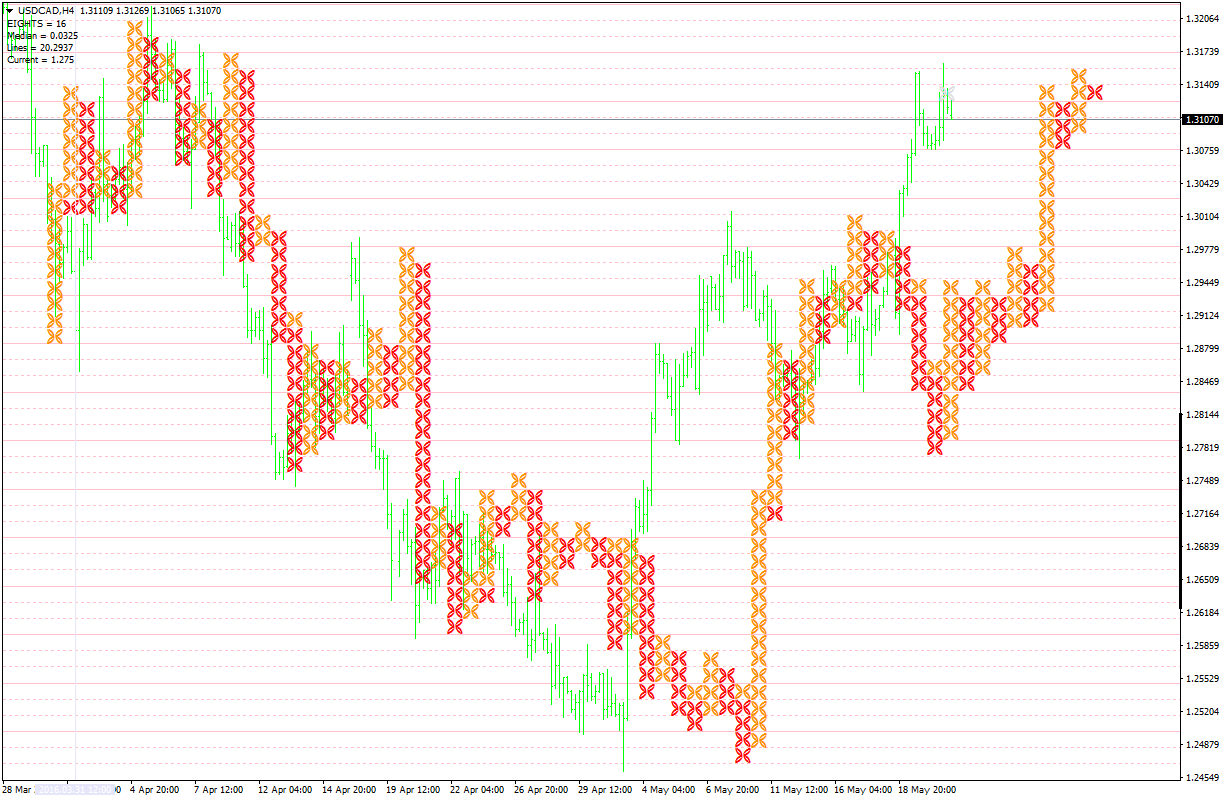The image size is (1223, 801).
Task: Click the Median = 0.0325 indicator value
Action: click(x=43, y=36)
